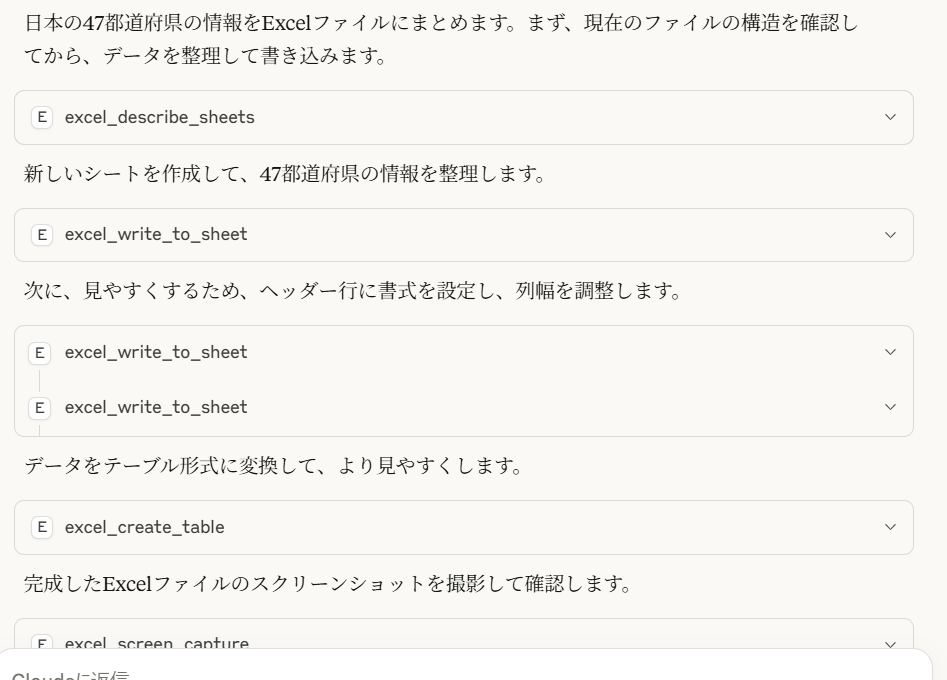Click the E icon beside second excel_write_to_sheet
The height and width of the screenshot is (680, 947).
point(41,352)
